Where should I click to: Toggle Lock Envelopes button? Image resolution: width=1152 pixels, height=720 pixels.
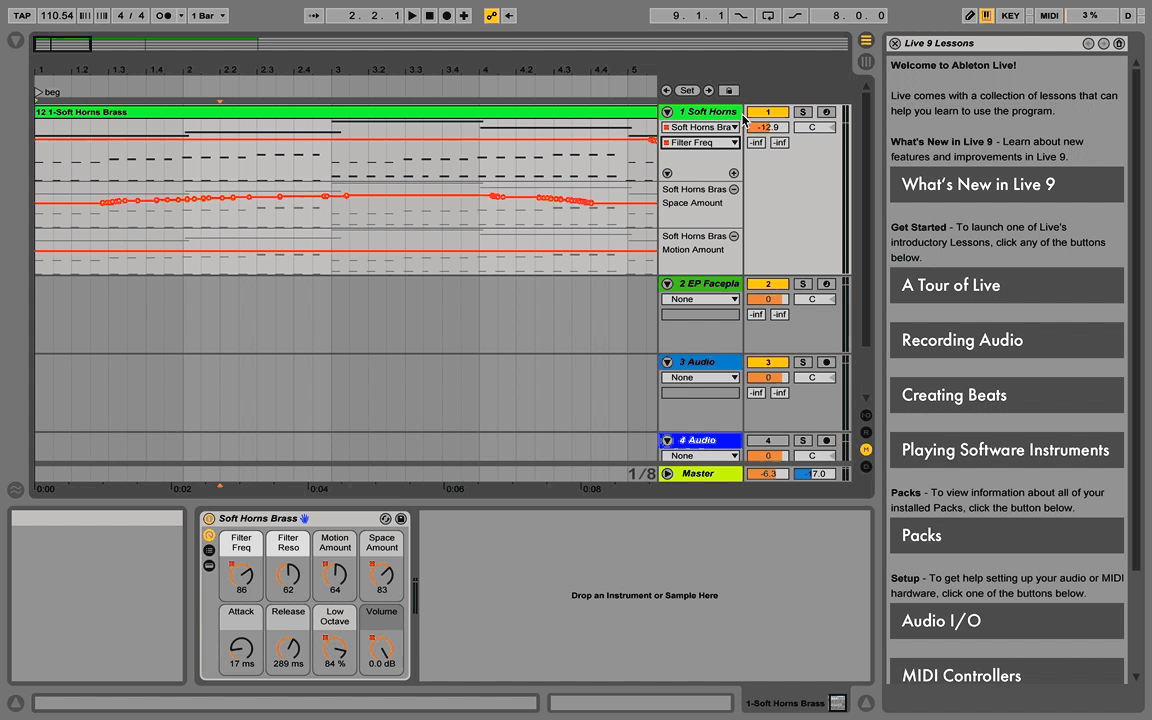click(x=729, y=90)
